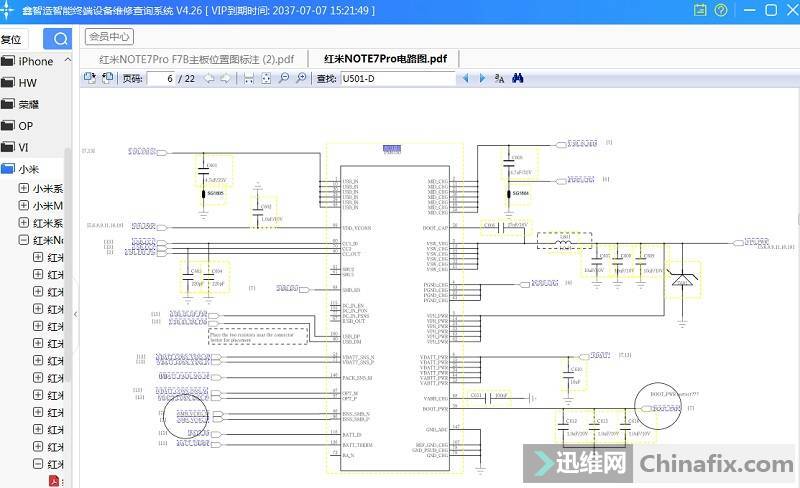Viewport: 800px width, 488px height.
Task: Expand the 小米M tree node
Action: point(24,205)
